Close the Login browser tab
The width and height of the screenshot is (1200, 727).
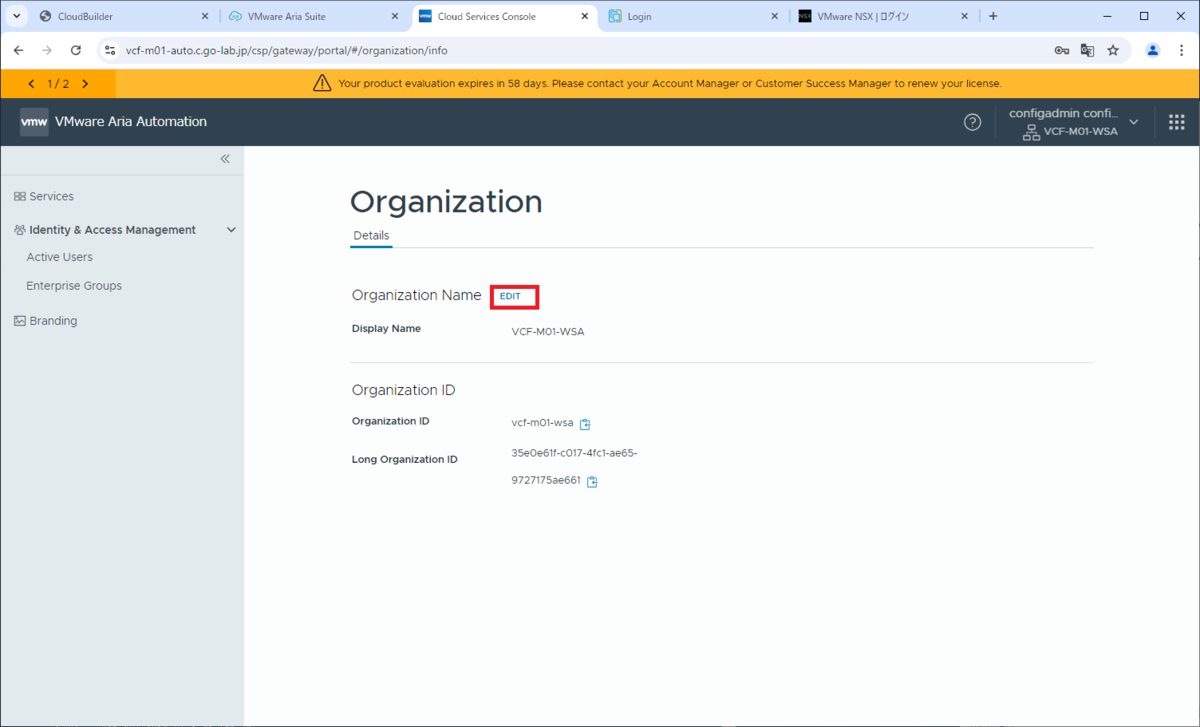[x=774, y=17]
